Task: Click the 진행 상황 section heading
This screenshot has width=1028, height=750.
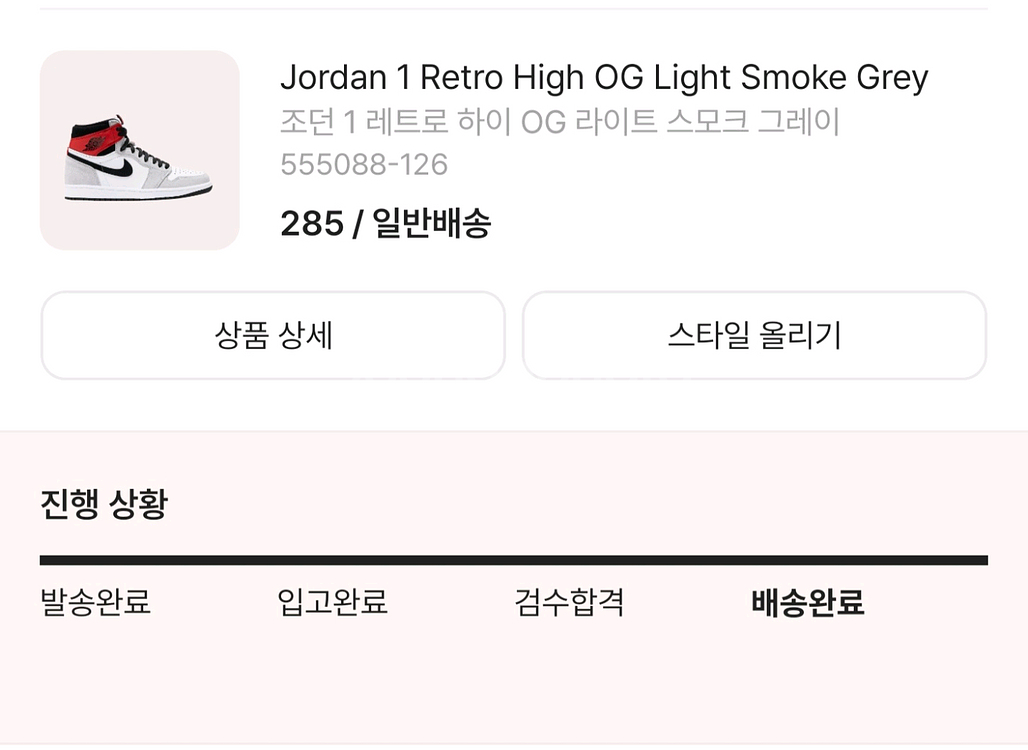Action: click(103, 503)
